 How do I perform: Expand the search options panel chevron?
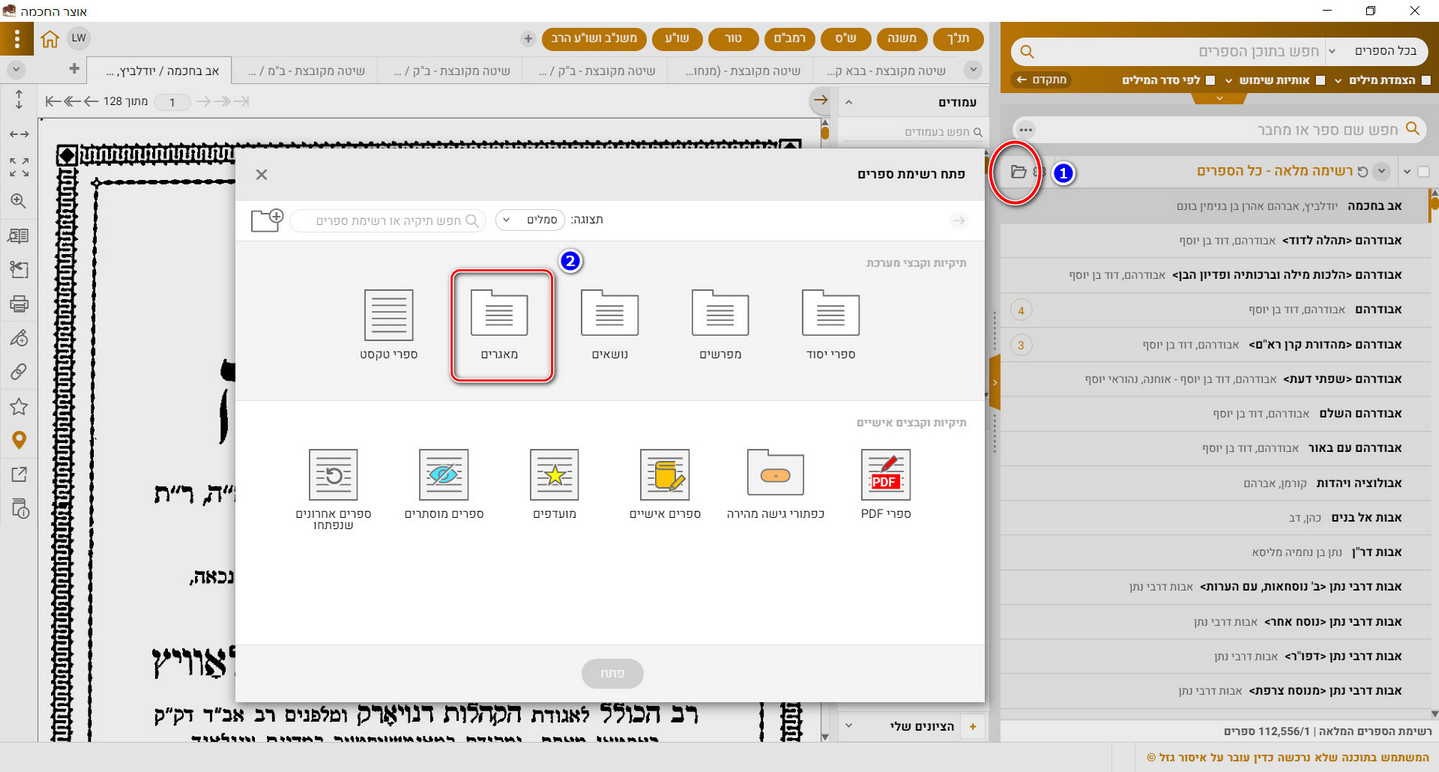point(1219,98)
